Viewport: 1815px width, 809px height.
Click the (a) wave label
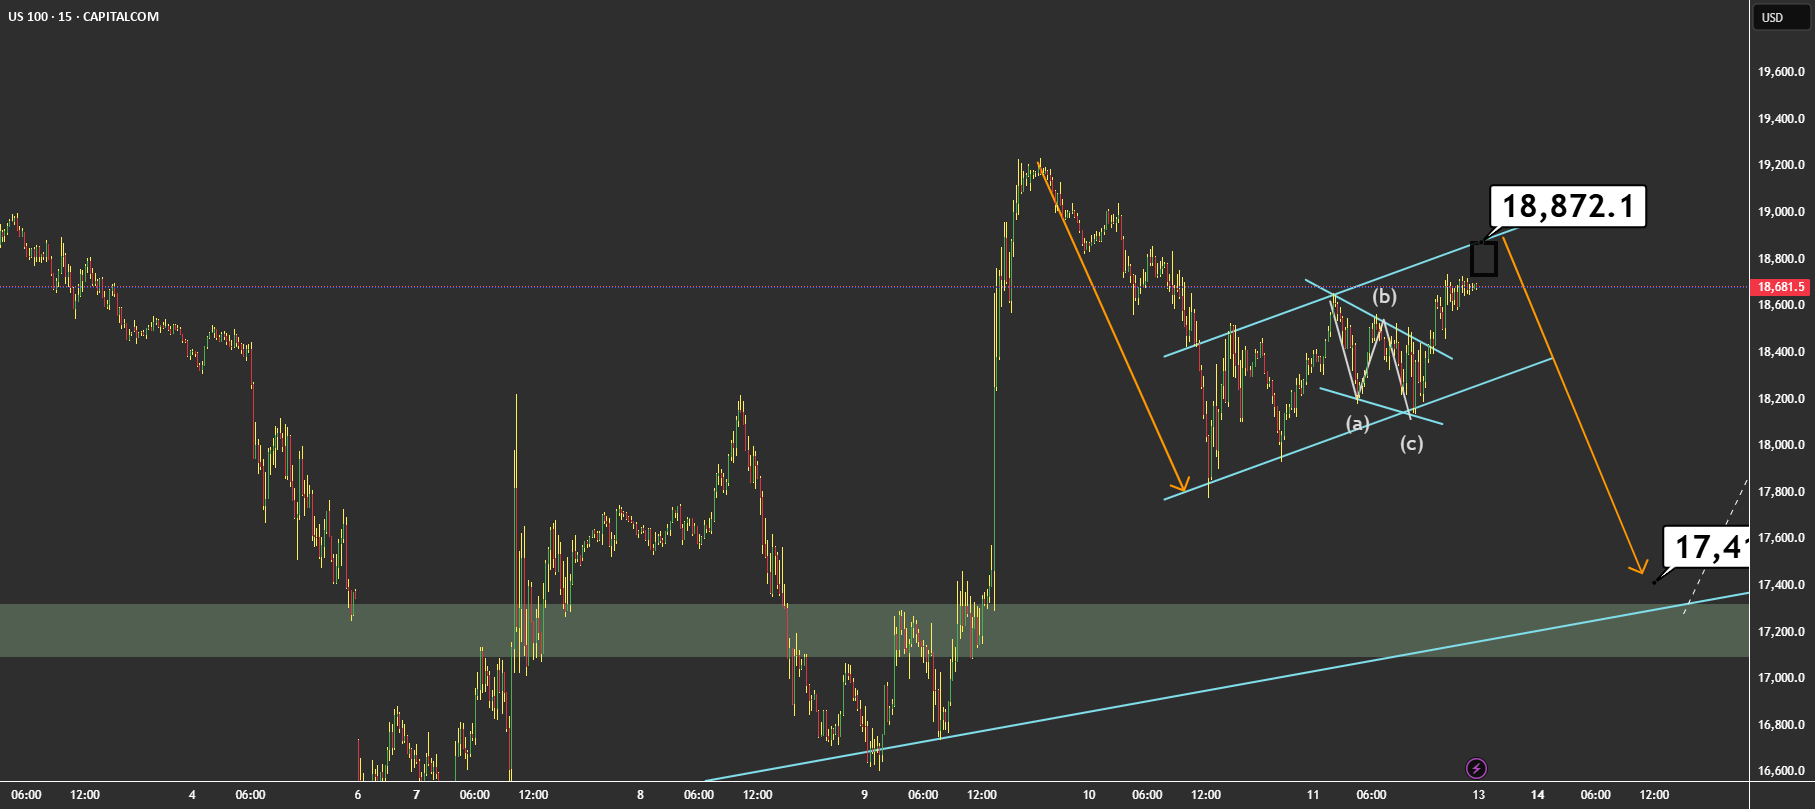coord(1357,424)
